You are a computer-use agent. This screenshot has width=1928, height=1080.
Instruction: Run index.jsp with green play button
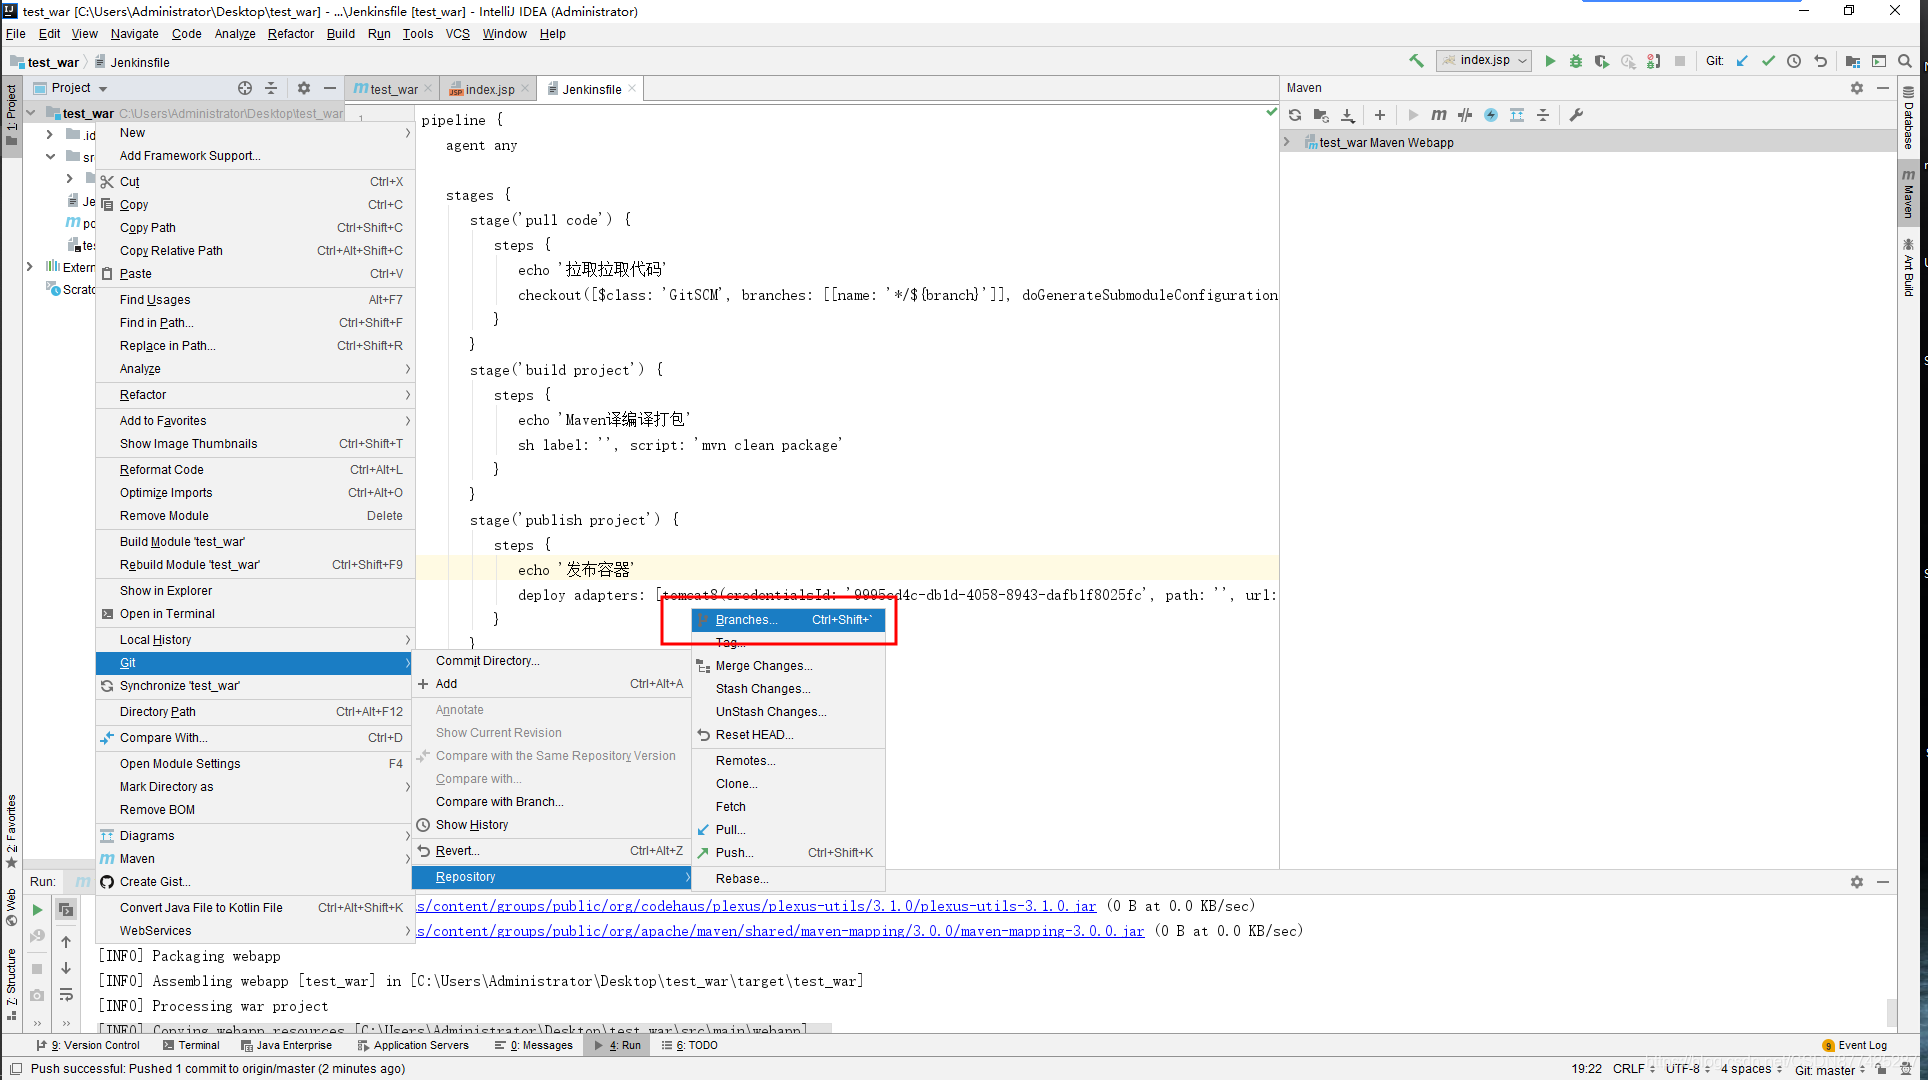(x=1550, y=61)
